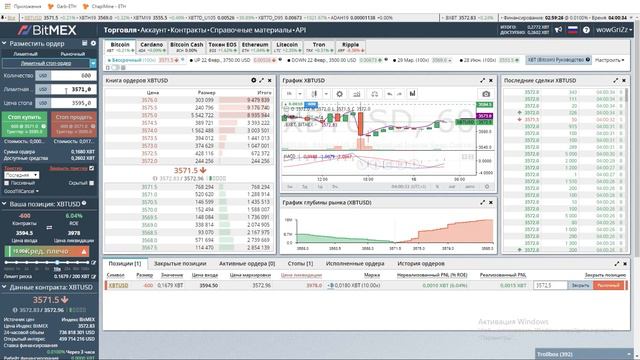The image size is (640, 360).
Task: Expand the Последние сделки XBTUSD panel
Action: (616, 80)
